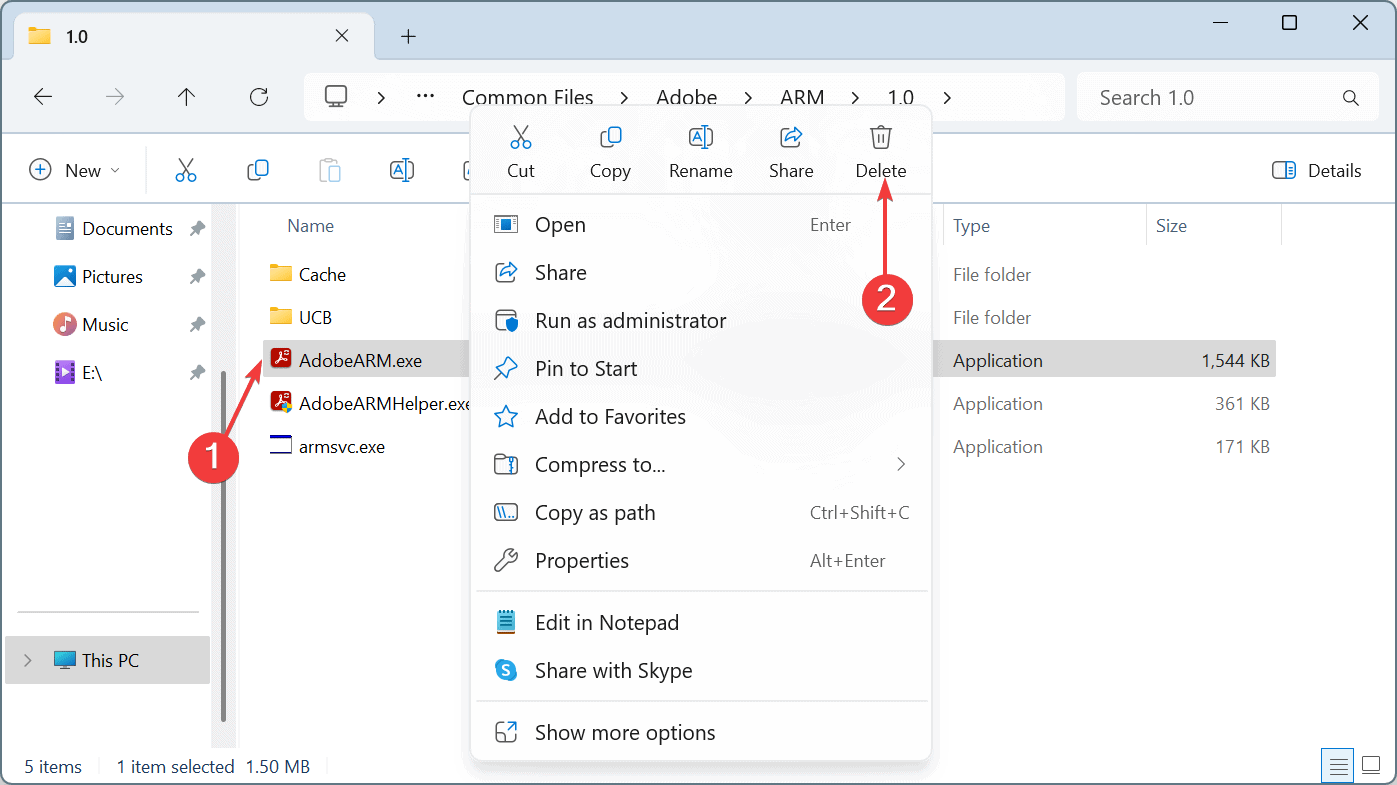Choose Run as administrator

tap(701, 321)
